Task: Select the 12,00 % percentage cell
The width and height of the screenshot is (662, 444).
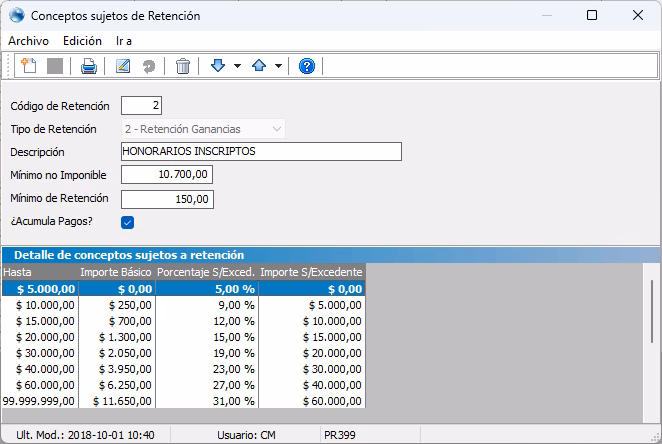Action: [x=207, y=321]
